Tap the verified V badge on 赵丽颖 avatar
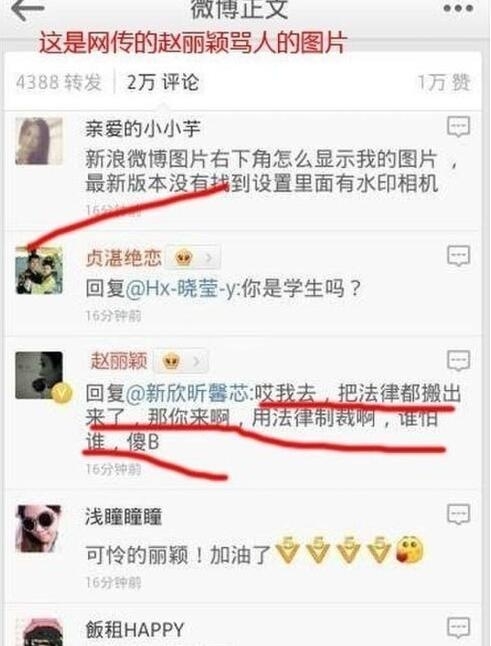The width and height of the screenshot is (491, 646). pos(61,393)
